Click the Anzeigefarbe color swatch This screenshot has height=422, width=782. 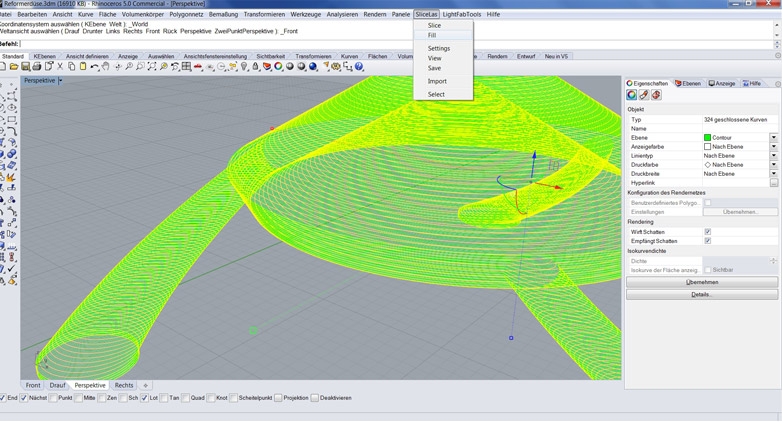pos(707,147)
